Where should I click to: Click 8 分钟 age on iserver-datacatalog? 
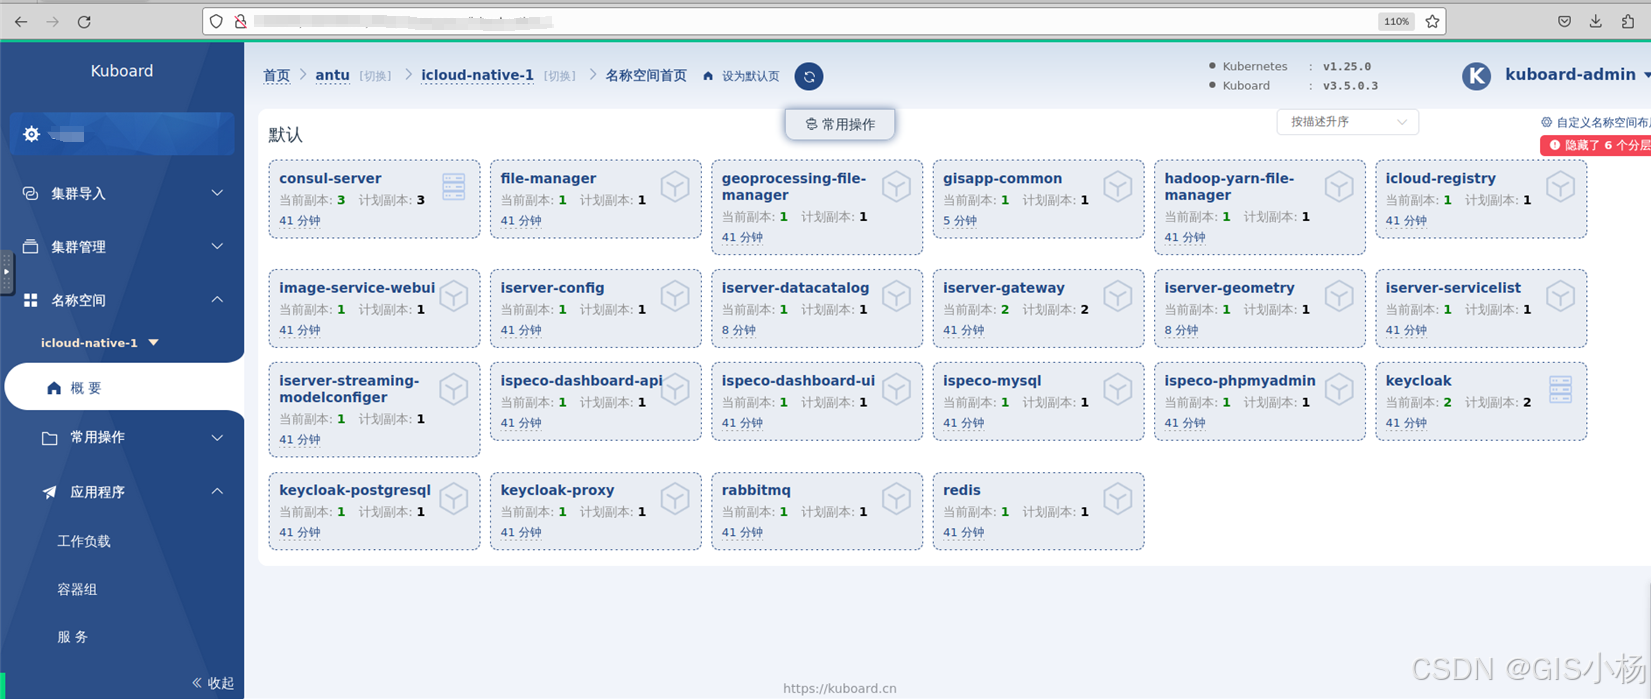click(x=739, y=330)
